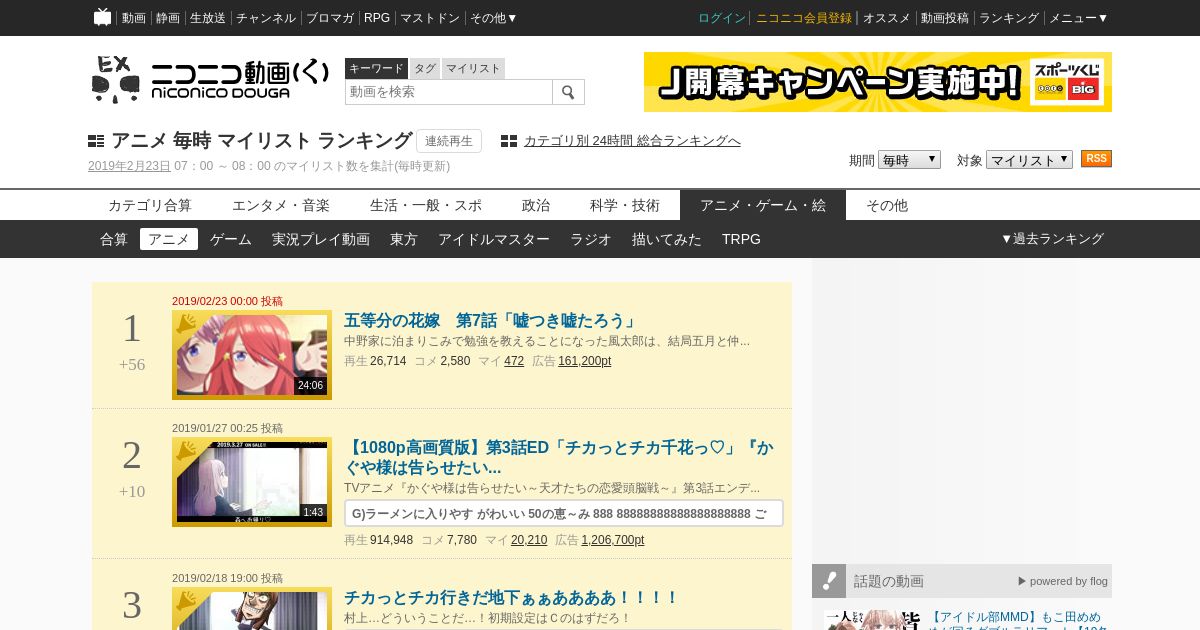Click ad points 161,200pt link
The width and height of the screenshot is (1200, 630).
point(585,361)
